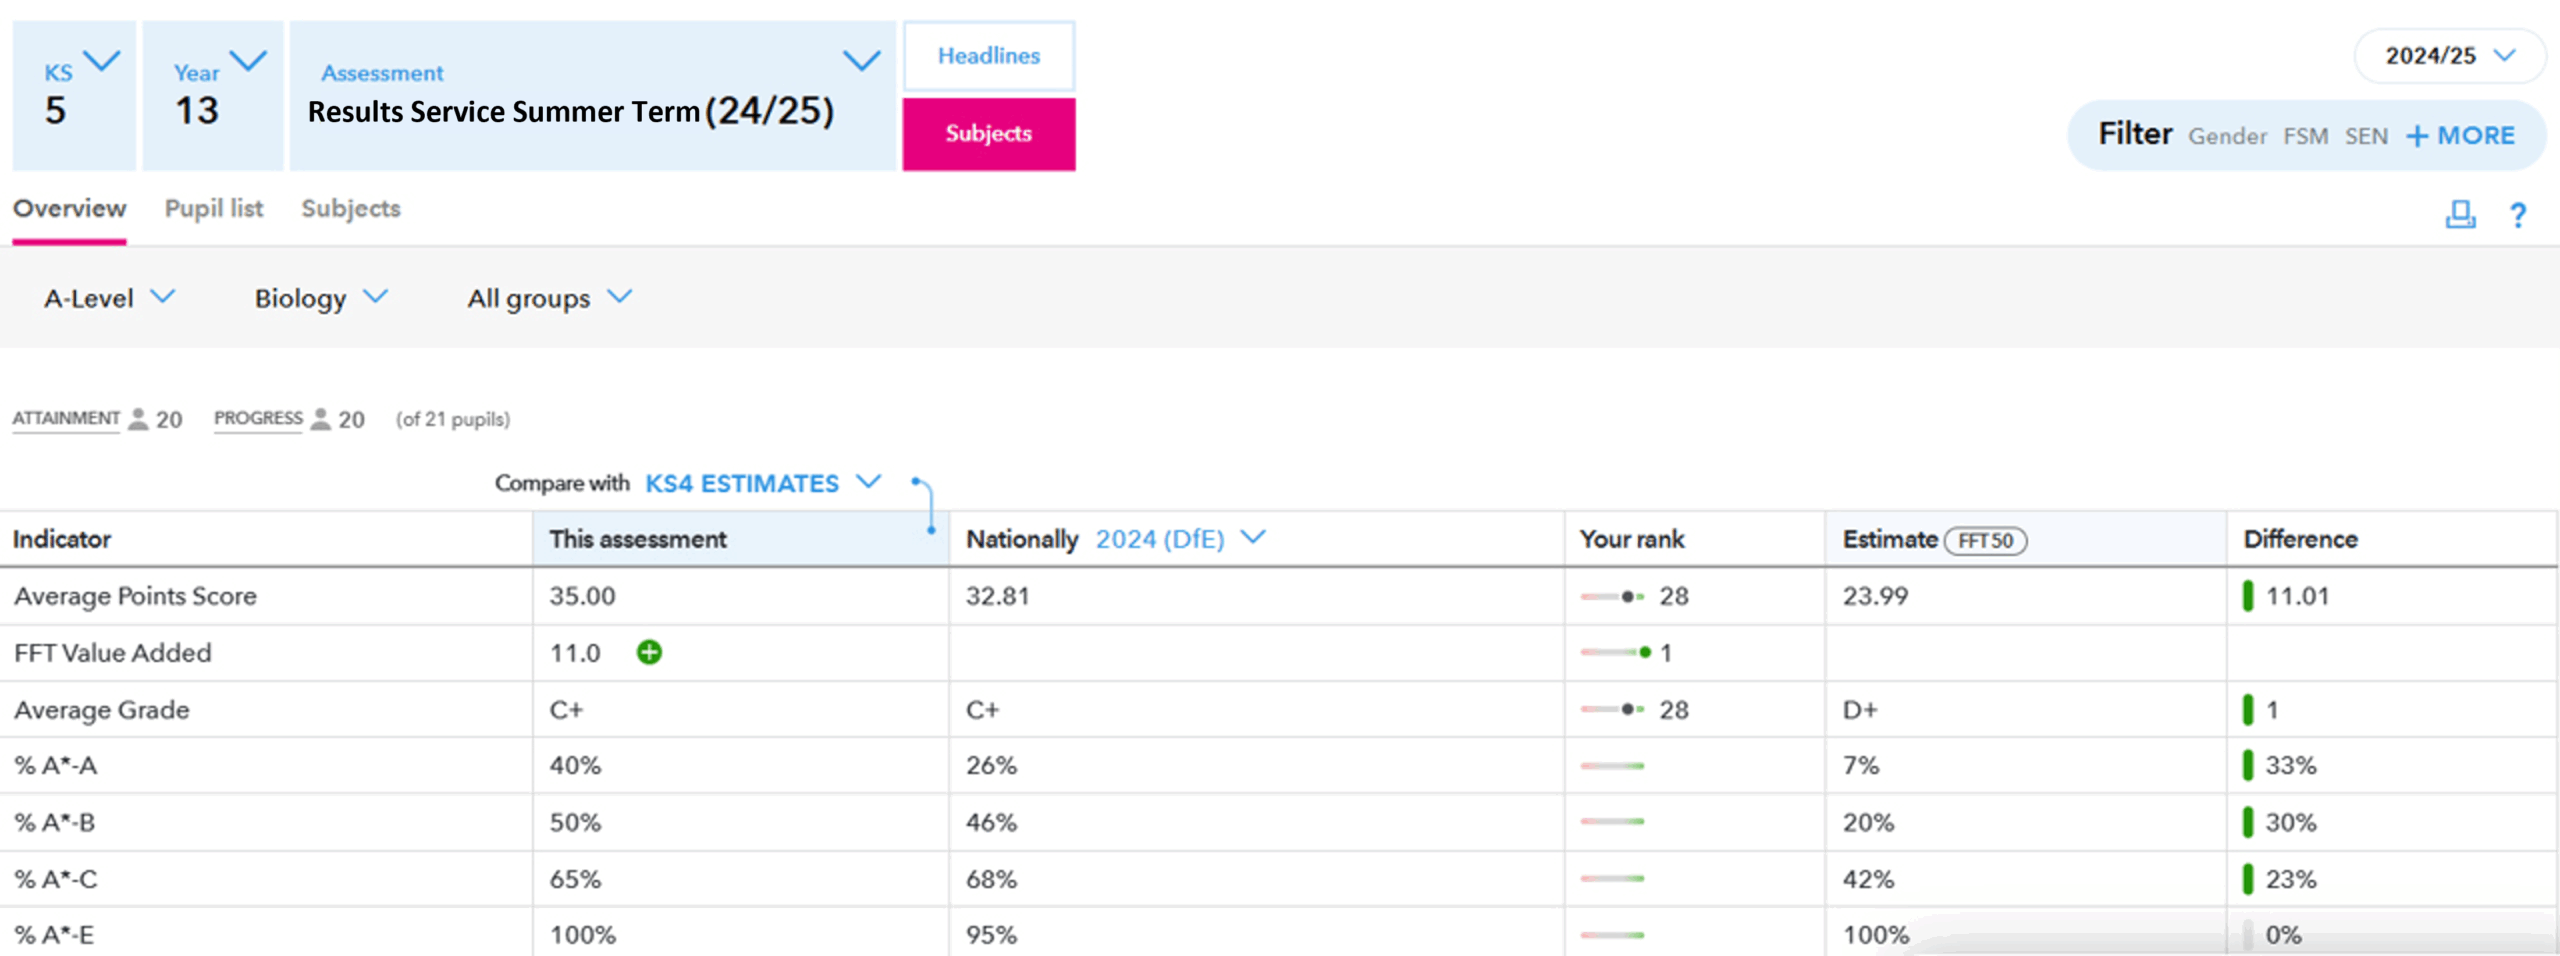Click the print icon
This screenshot has height=956, width=2560.
(x=2459, y=214)
